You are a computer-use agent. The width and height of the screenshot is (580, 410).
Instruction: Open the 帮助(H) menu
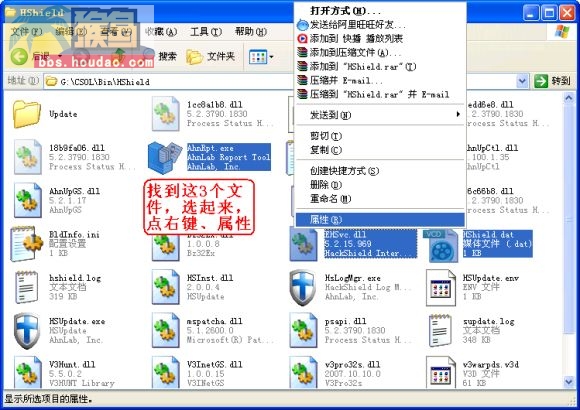250,32
